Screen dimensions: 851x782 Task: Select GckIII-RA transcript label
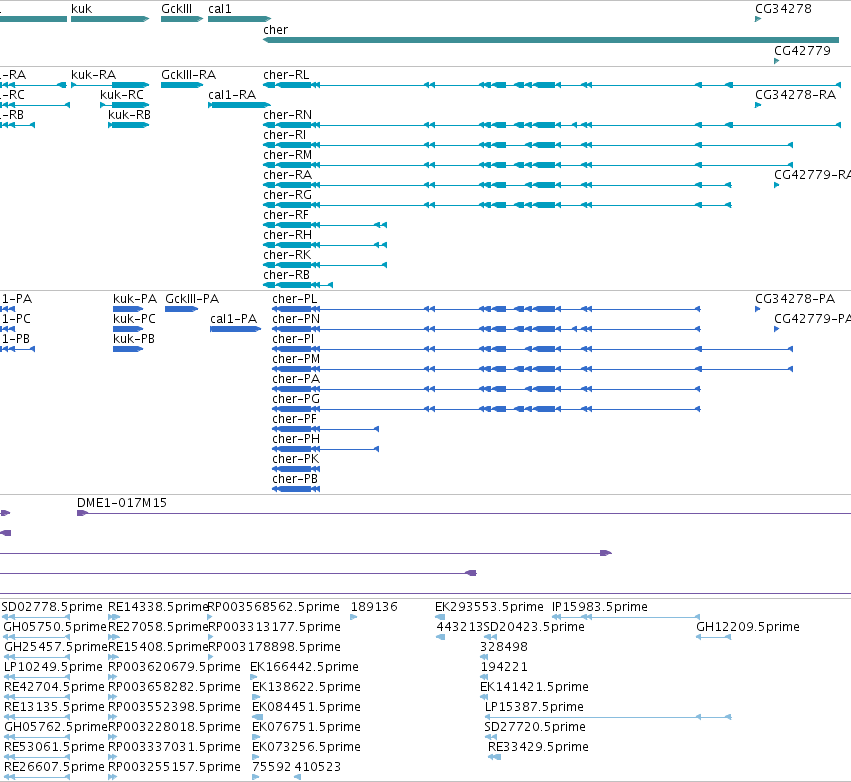[x=188, y=74]
